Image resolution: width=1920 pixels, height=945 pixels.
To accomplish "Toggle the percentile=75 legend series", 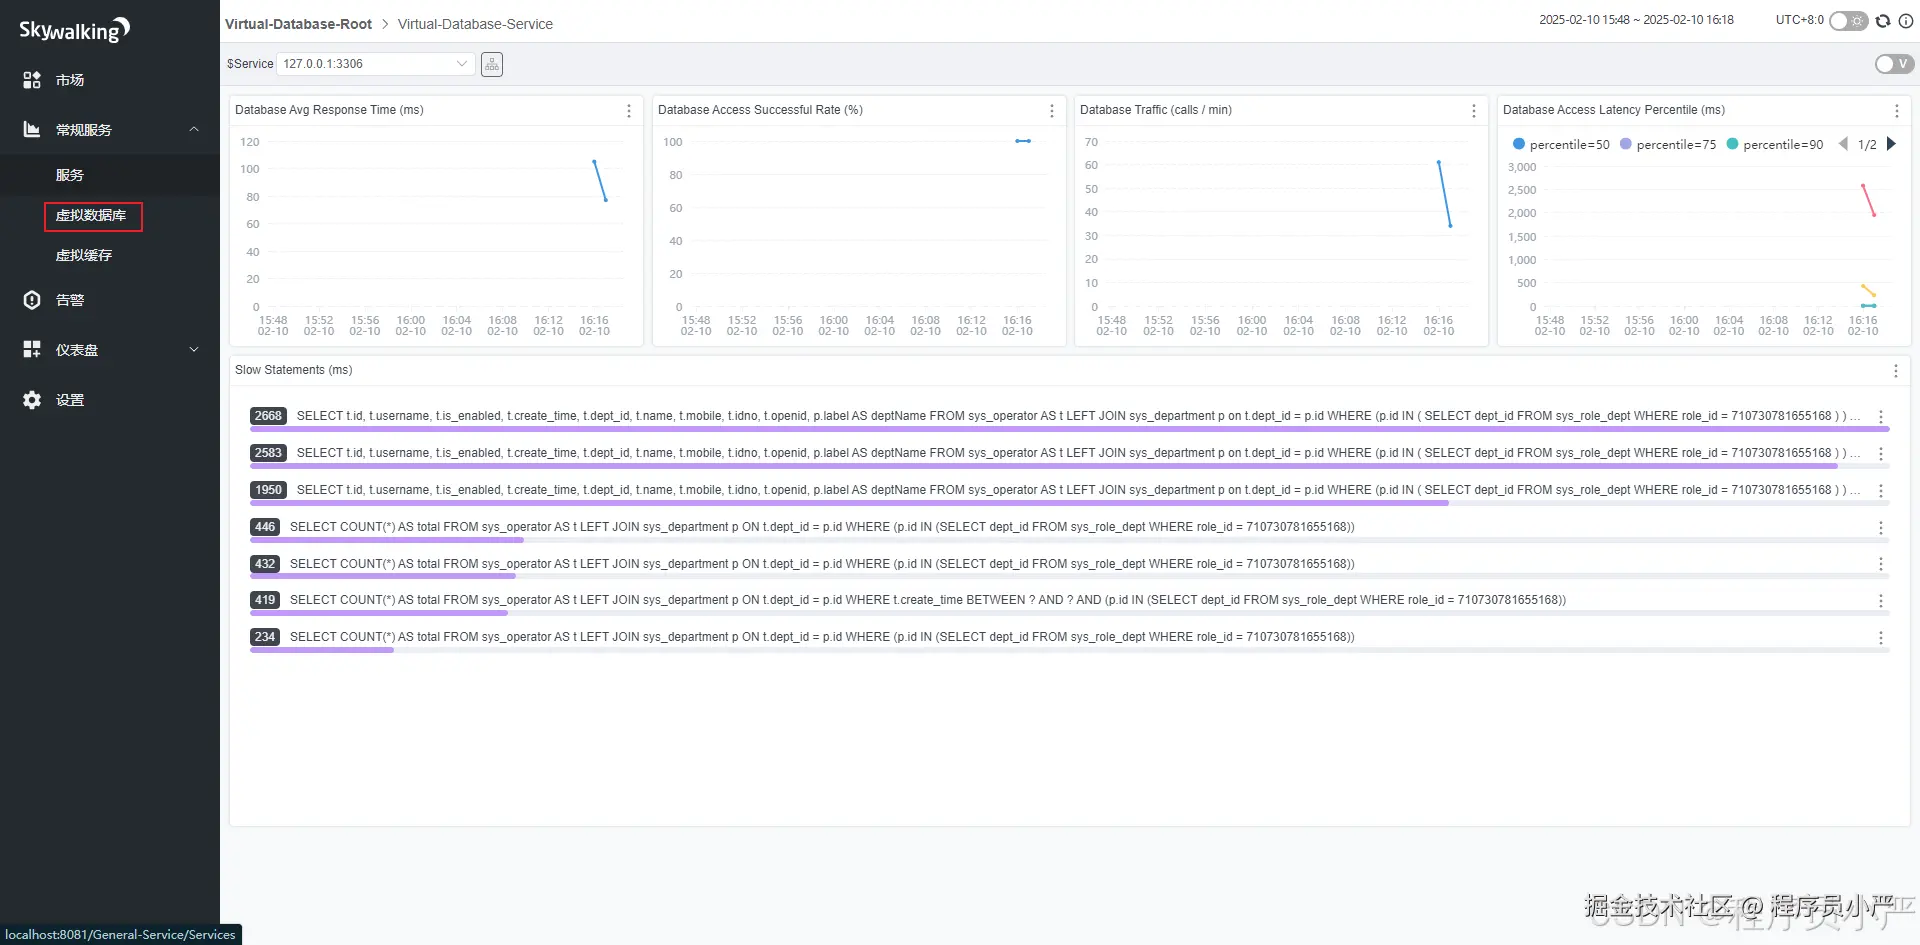I will 1668,145.
